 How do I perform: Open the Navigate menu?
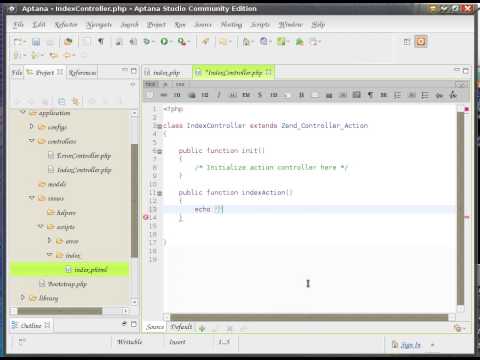(x=99, y=25)
